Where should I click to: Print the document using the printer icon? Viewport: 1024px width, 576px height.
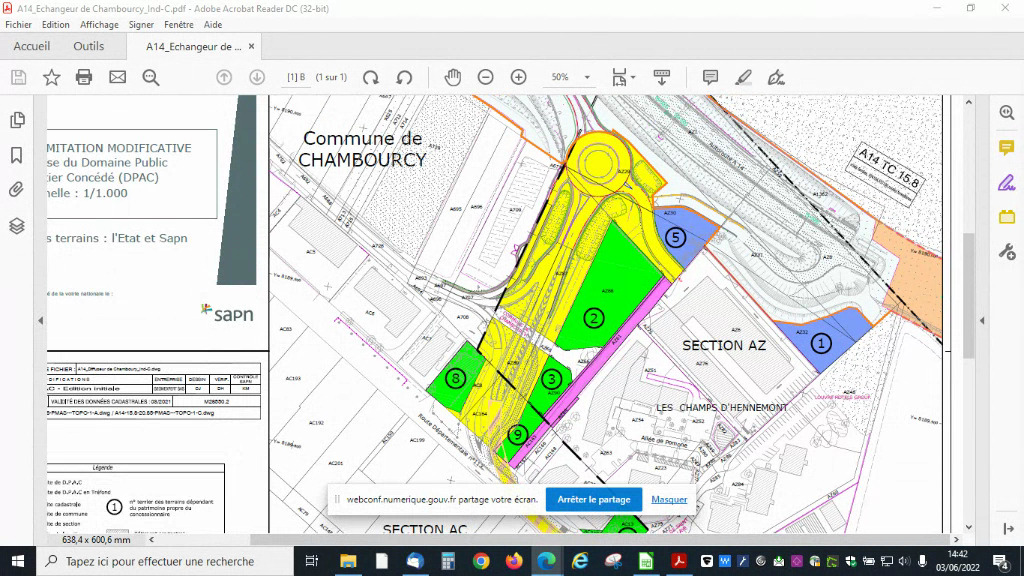(x=84, y=77)
